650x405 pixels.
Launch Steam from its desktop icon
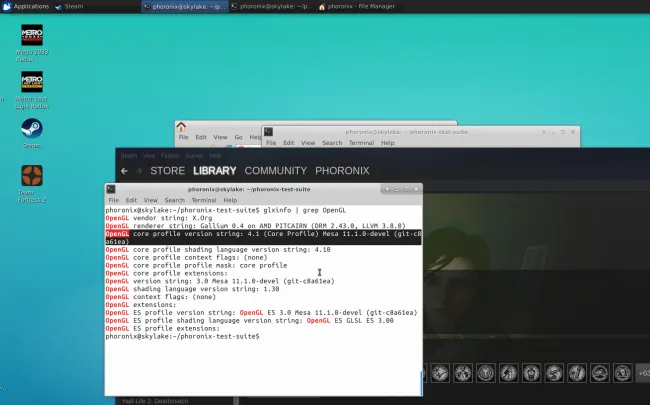pos(32,133)
